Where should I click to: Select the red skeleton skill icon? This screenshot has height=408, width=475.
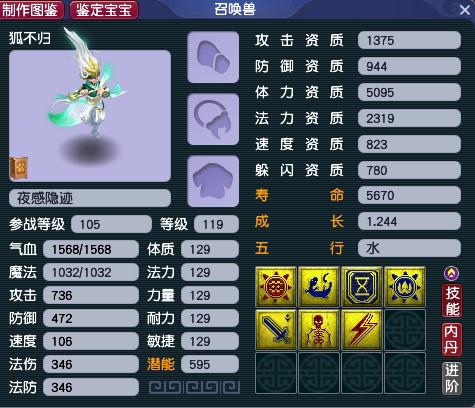point(319,330)
